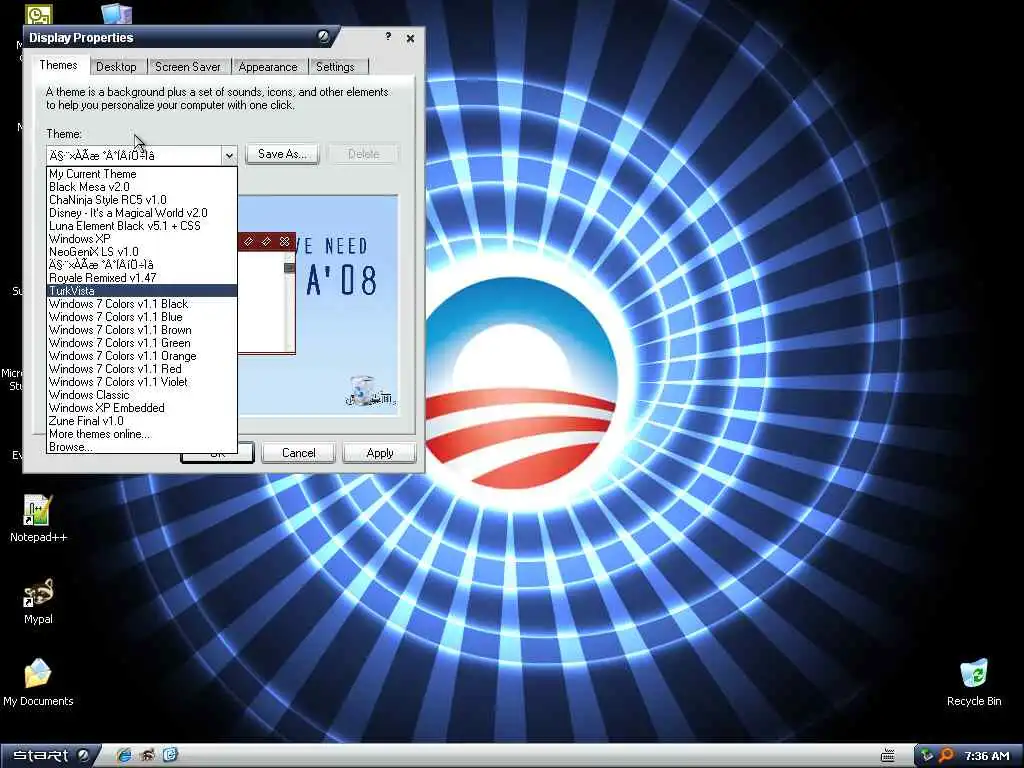Choose Windows 7 Colors v1.1 Blue
1024x768 pixels.
[142, 317]
